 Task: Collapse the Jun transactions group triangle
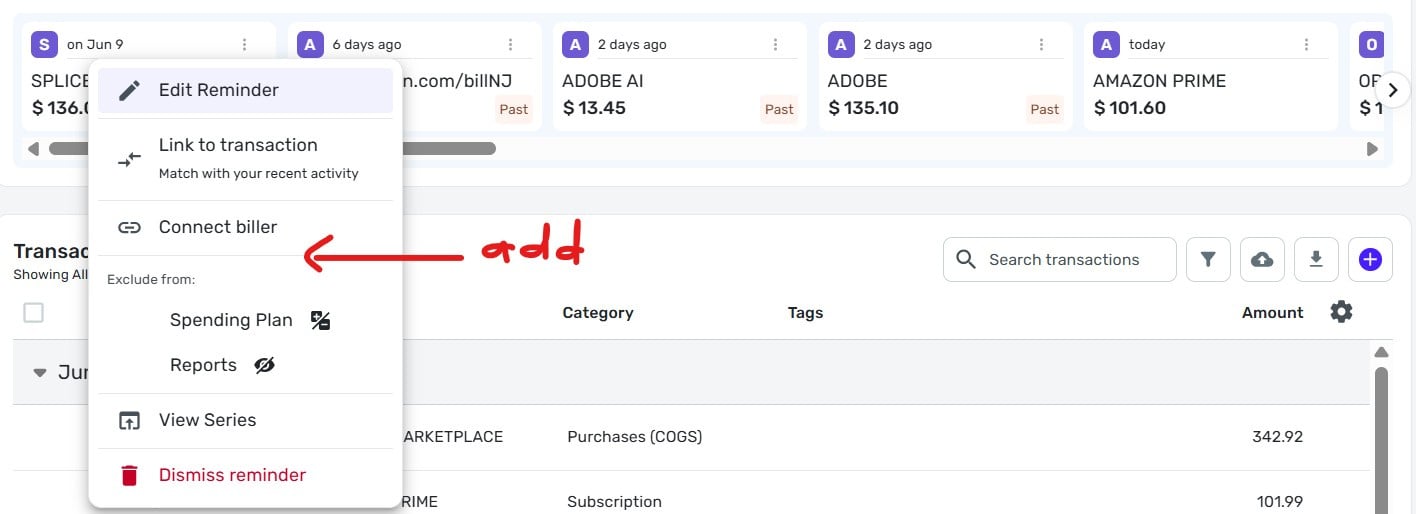(40, 373)
